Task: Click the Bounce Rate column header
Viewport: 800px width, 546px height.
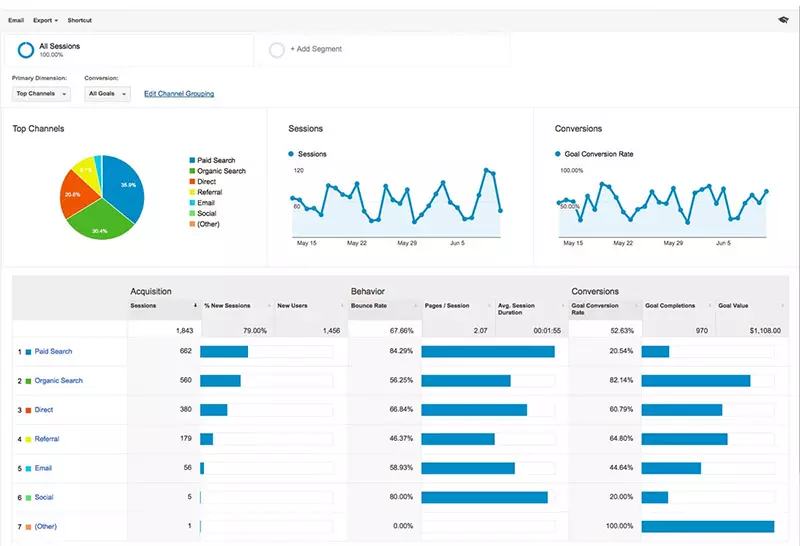Action: pyautogui.click(x=368, y=305)
